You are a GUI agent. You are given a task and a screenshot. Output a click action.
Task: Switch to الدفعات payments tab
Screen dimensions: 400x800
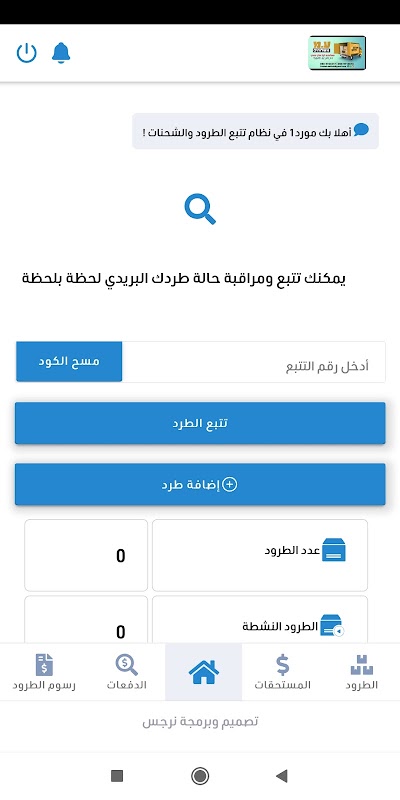pos(127,672)
